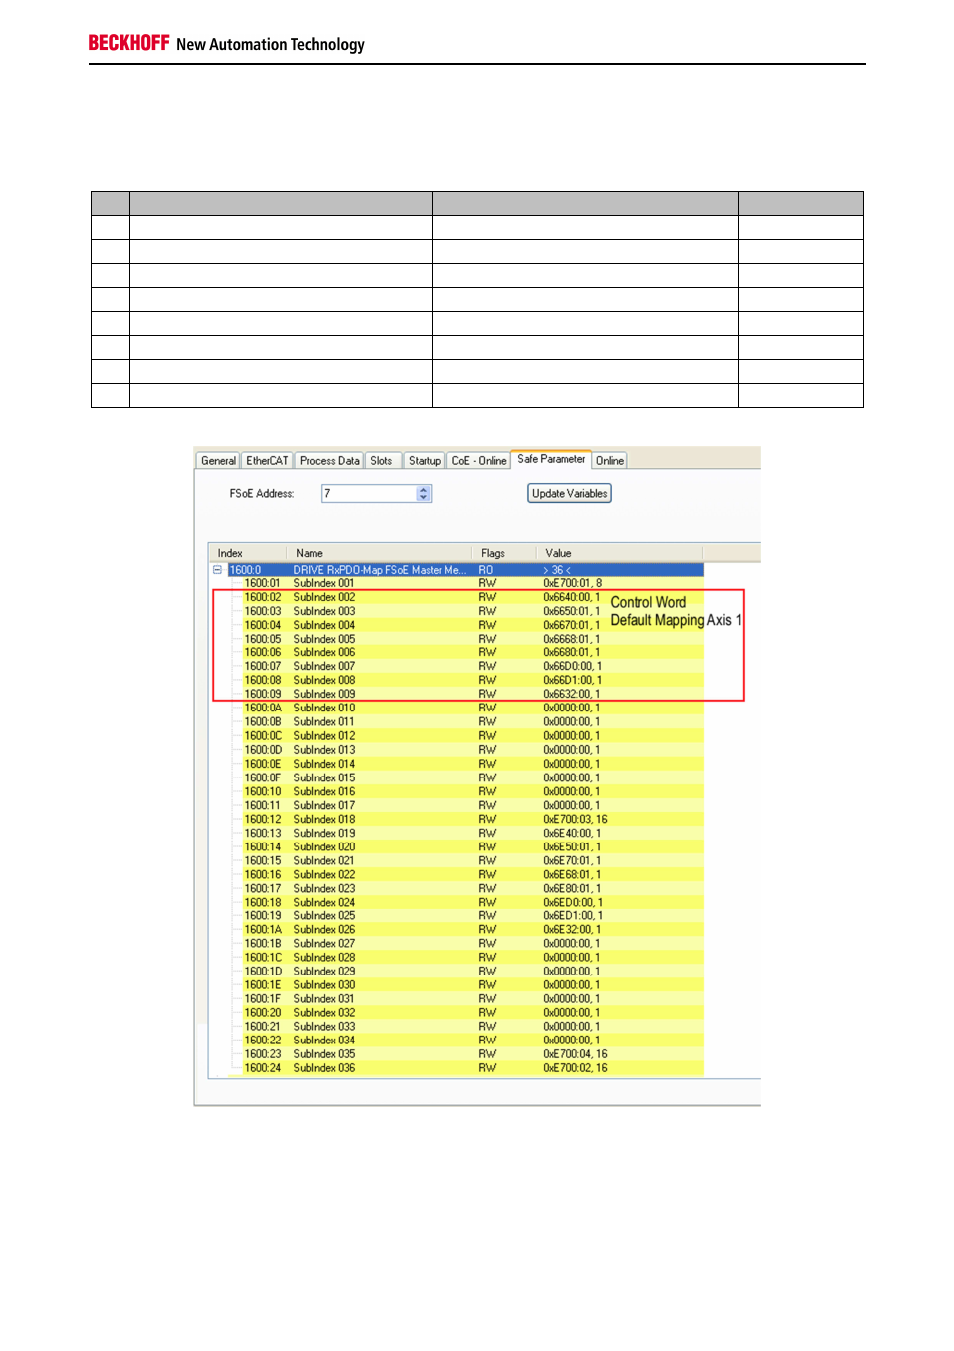Switch to the Startup tab
The image size is (954, 1351).
(424, 461)
